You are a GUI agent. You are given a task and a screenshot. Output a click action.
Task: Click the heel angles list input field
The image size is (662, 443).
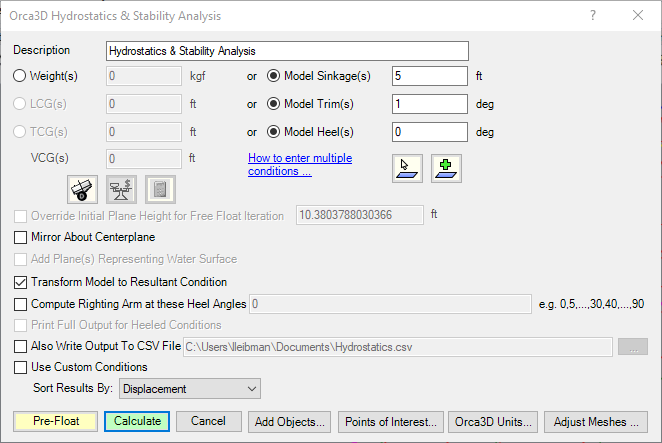(x=390, y=304)
